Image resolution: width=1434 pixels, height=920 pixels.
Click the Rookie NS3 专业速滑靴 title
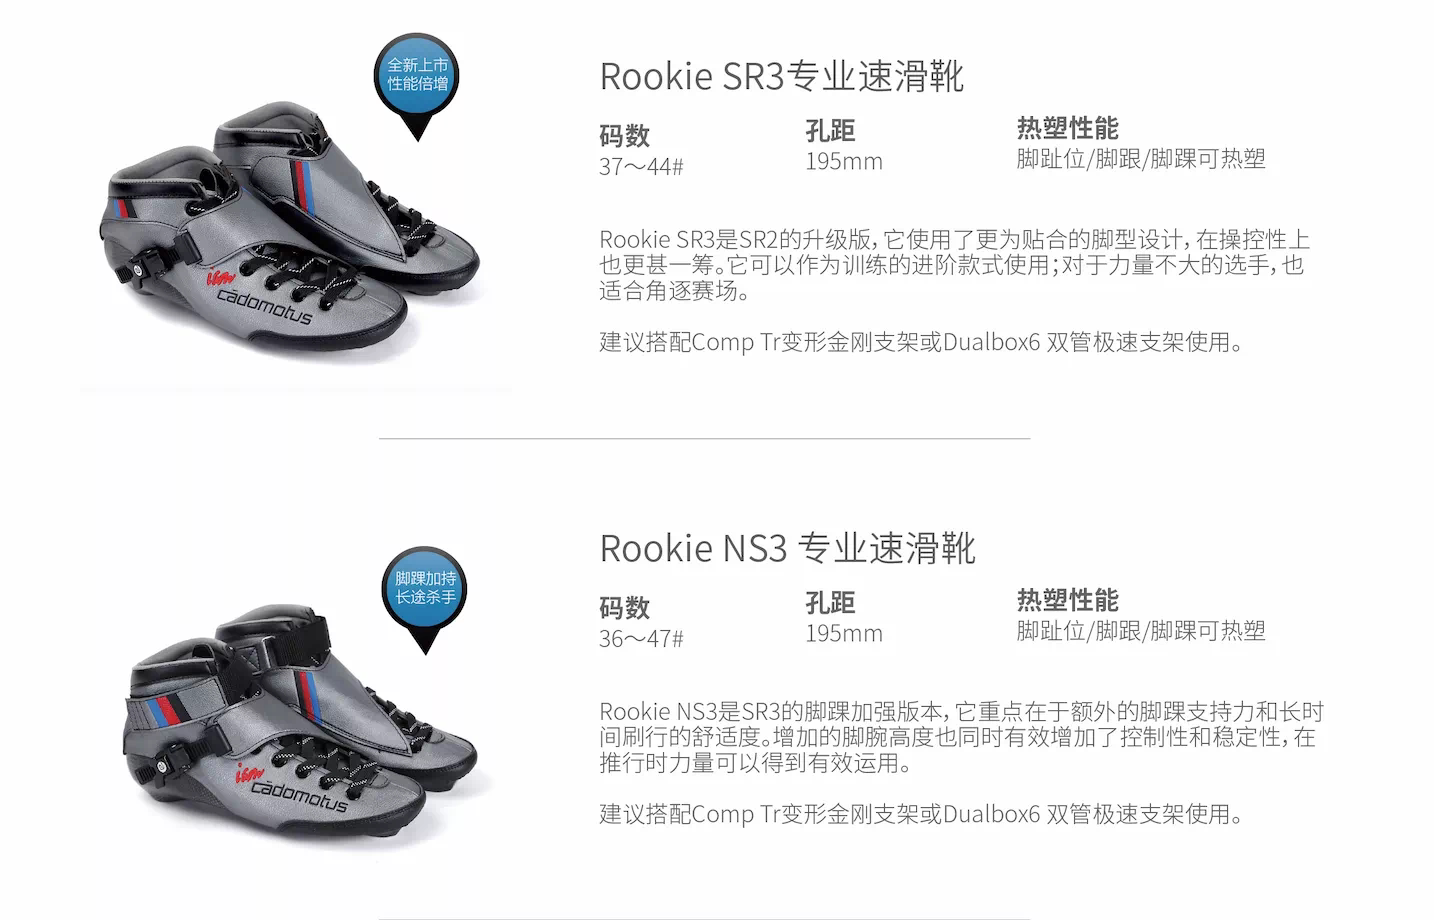787,548
